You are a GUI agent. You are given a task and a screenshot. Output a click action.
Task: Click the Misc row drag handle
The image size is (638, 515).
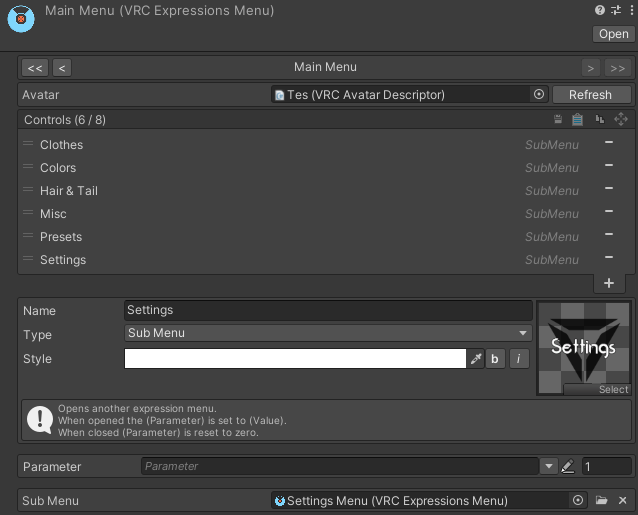click(x=28, y=212)
